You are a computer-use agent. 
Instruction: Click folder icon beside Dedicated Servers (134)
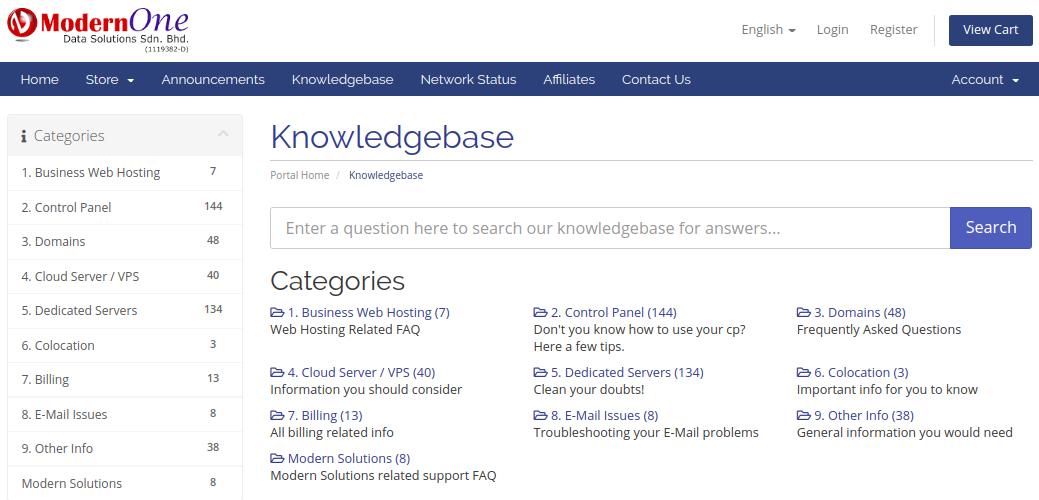tap(540, 373)
